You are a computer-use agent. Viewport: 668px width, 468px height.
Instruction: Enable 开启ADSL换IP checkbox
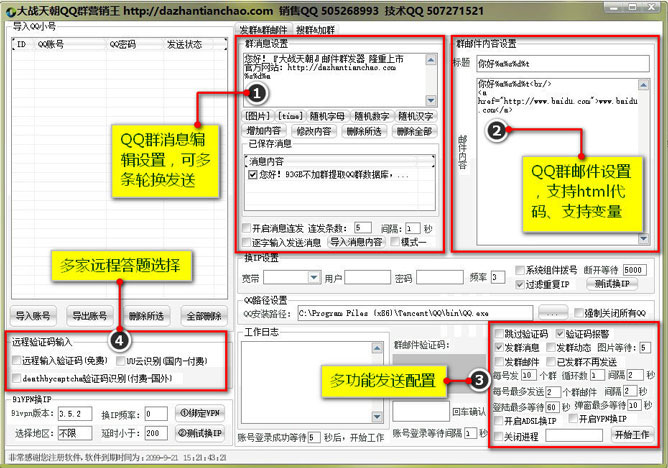[x=498, y=421]
